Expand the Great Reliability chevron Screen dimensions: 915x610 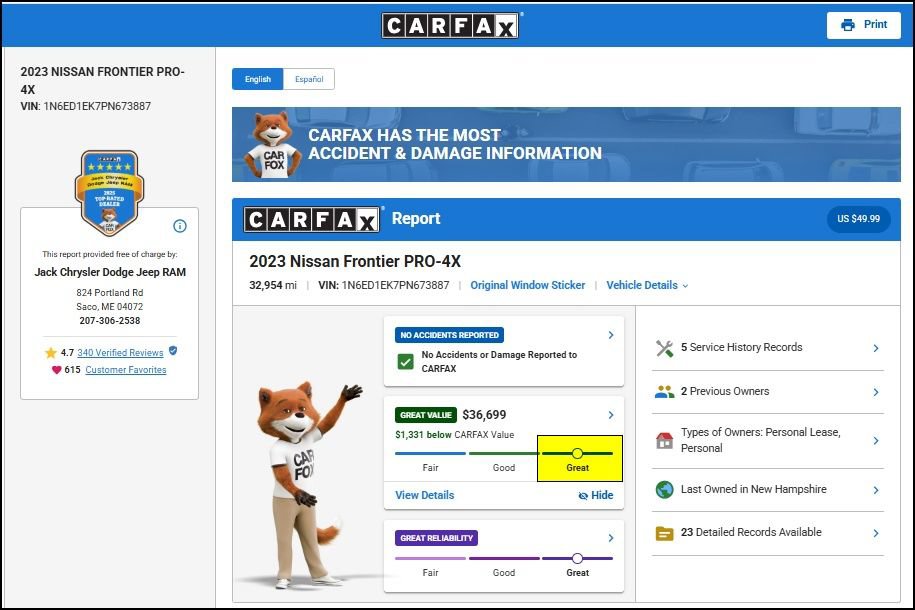tap(611, 538)
